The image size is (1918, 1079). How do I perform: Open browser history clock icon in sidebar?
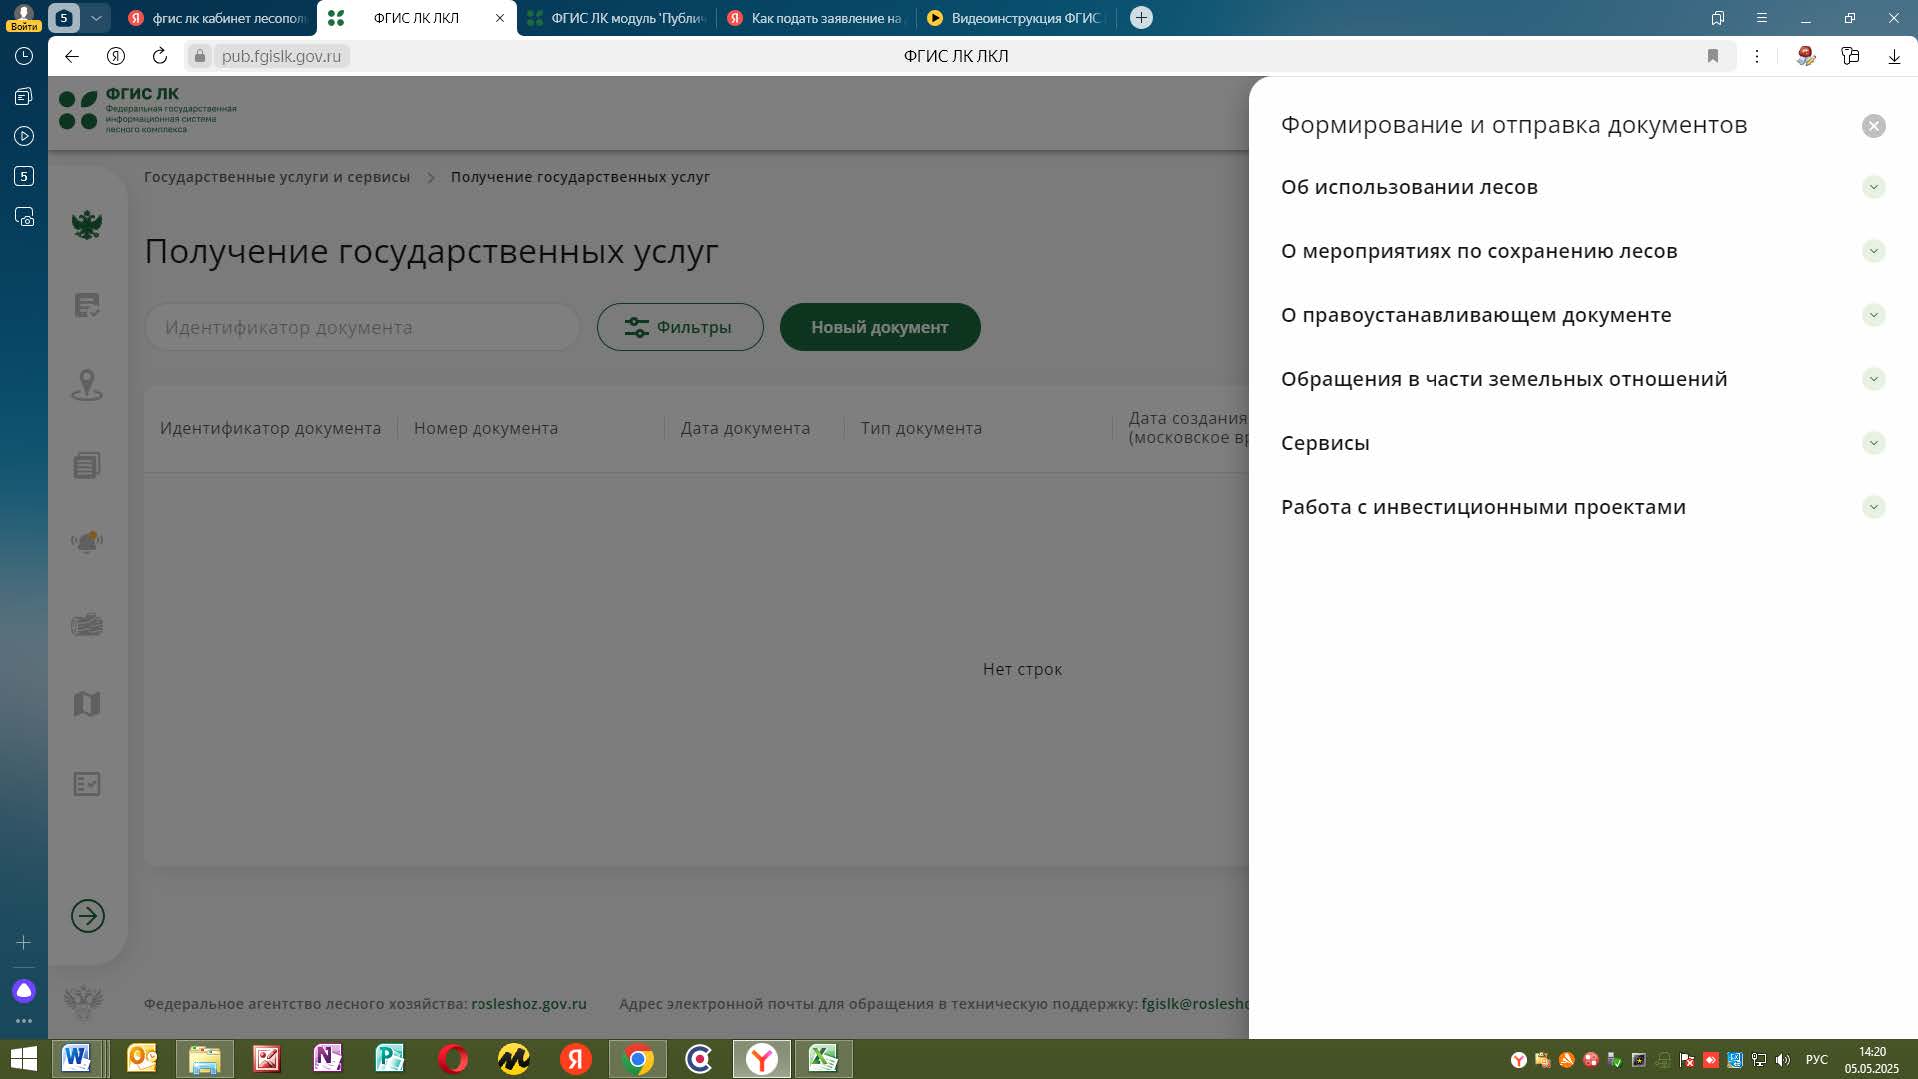tap(24, 56)
